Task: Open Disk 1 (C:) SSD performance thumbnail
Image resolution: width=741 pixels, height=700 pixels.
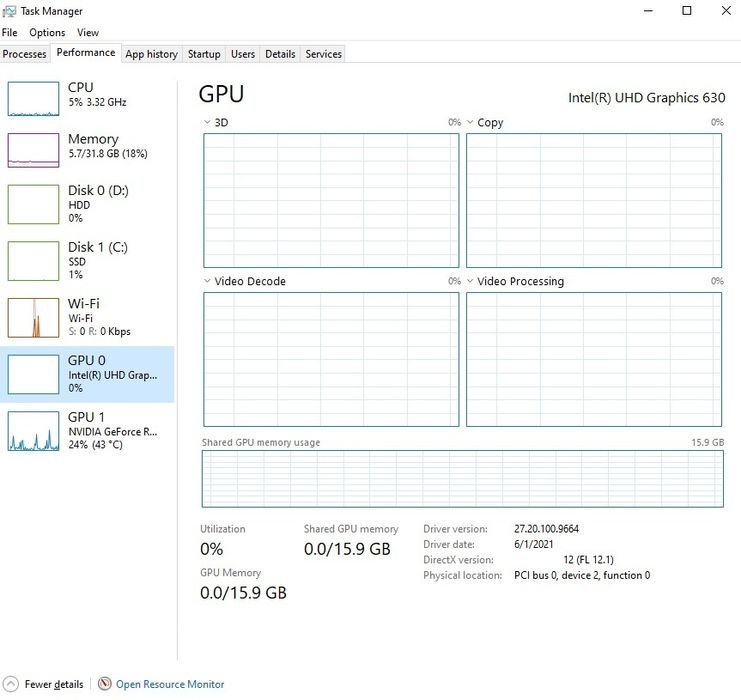Action: pos(33,261)
